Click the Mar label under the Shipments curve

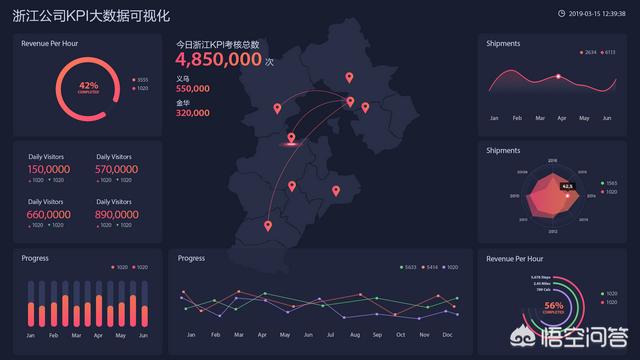tap(540, 118)
